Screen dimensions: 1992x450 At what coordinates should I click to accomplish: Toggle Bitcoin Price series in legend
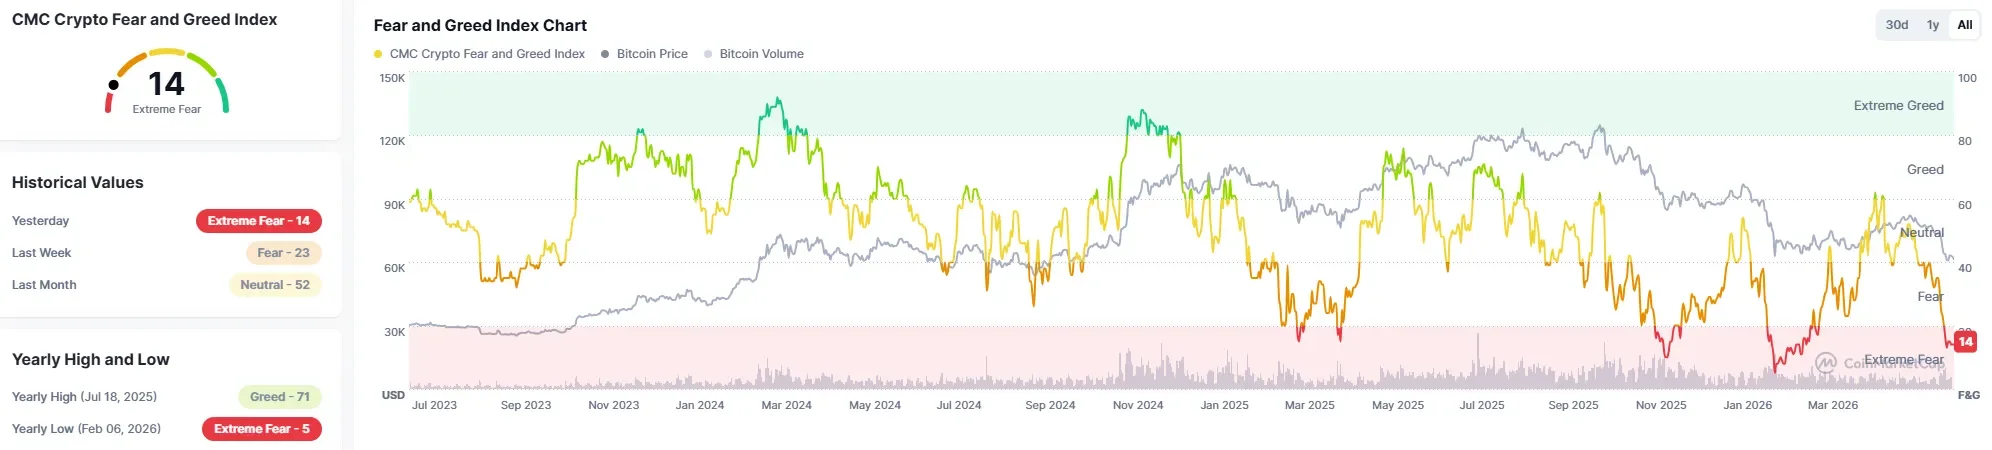pyautogui.click(x=644, y=54)
